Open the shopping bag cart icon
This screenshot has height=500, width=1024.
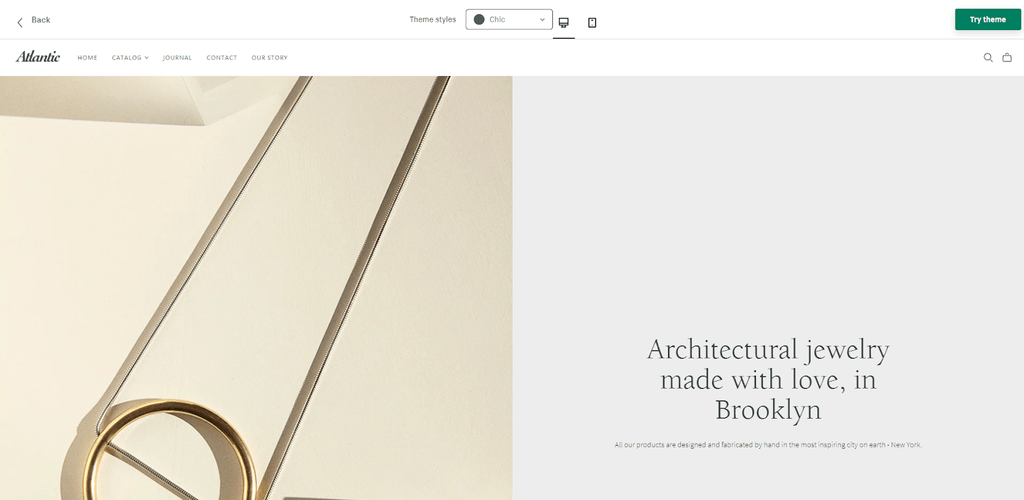pos(1007,57)
